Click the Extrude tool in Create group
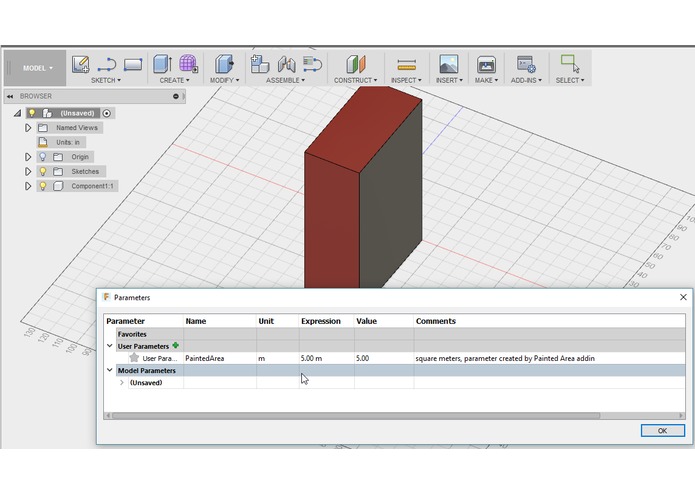Viewport: 695px width, 494px height. (x=162, y=64)
